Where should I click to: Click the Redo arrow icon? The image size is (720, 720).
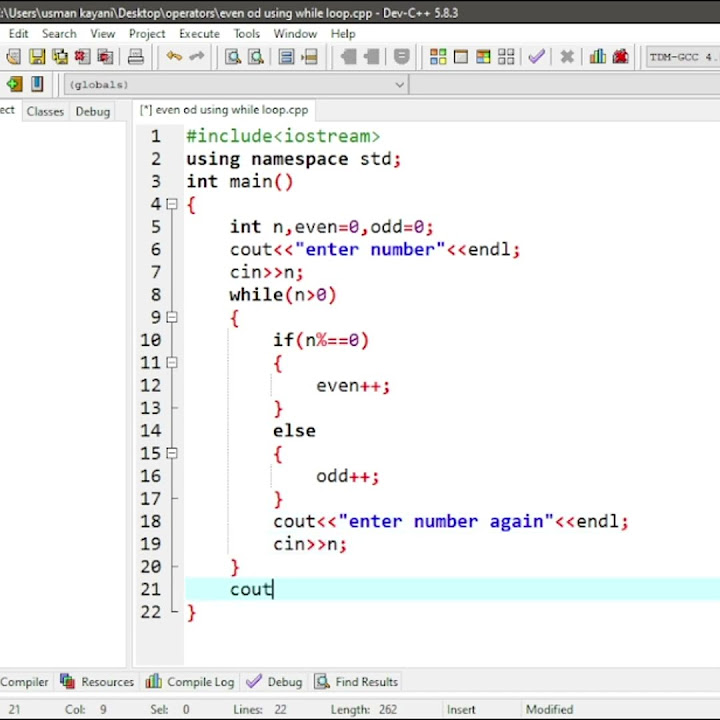(197, 56)
